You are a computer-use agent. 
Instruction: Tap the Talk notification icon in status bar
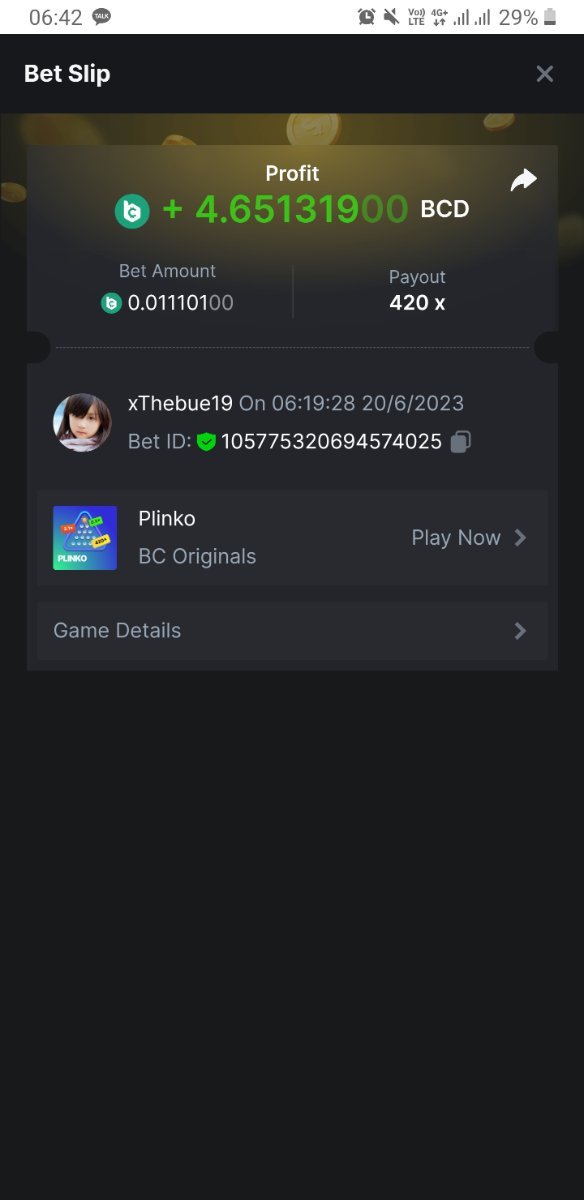click(101, 17)
